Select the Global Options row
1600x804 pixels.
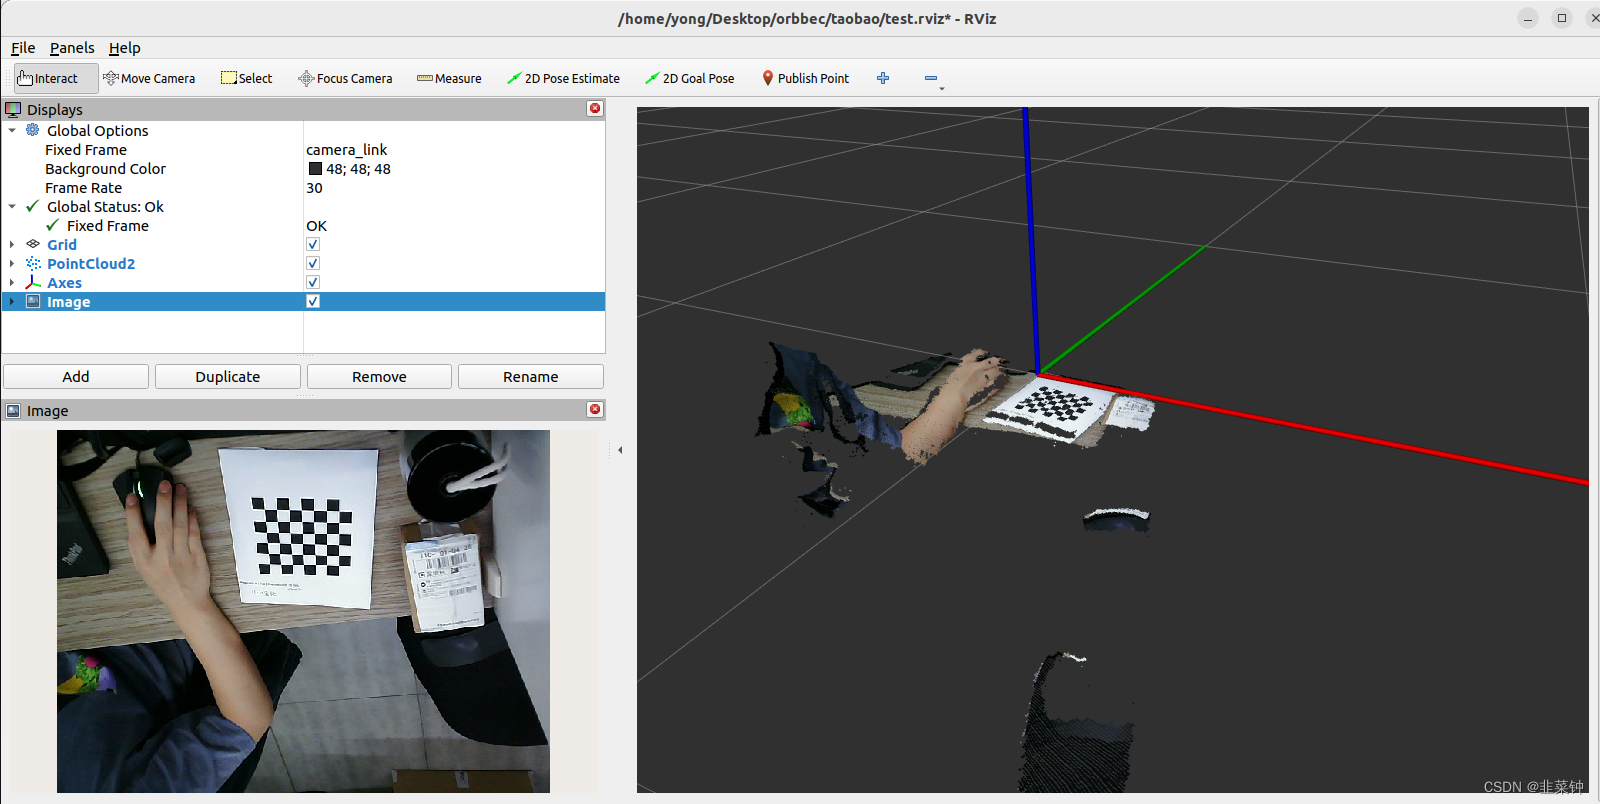pyautogui.click(x=303, y=130)
